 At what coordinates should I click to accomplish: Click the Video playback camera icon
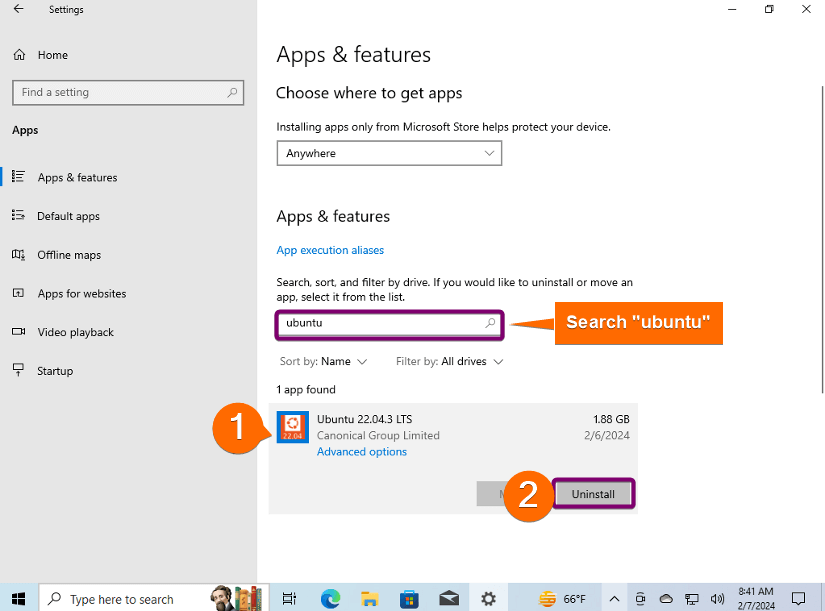(x=18, y=332)
